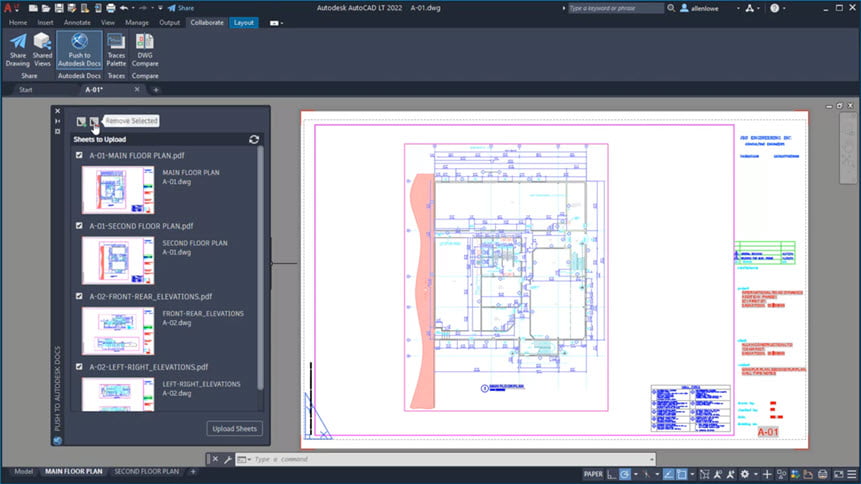Click the AutoCAD application menu logo

[10, 8]
